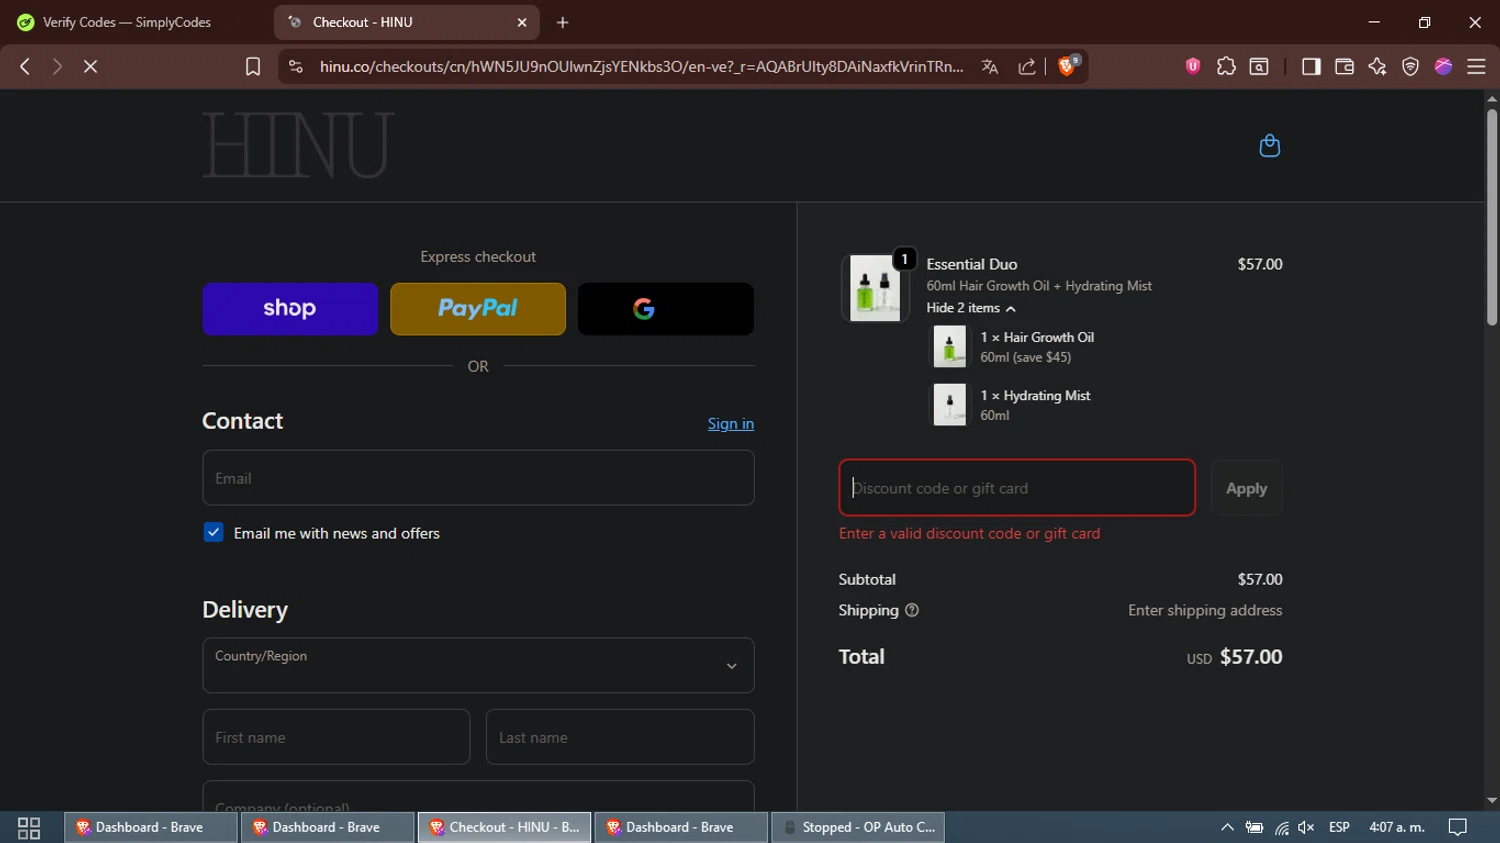Pay with Shop express checkout button
This screenshot has width=1500, height=843.
[x=290, y=308]
